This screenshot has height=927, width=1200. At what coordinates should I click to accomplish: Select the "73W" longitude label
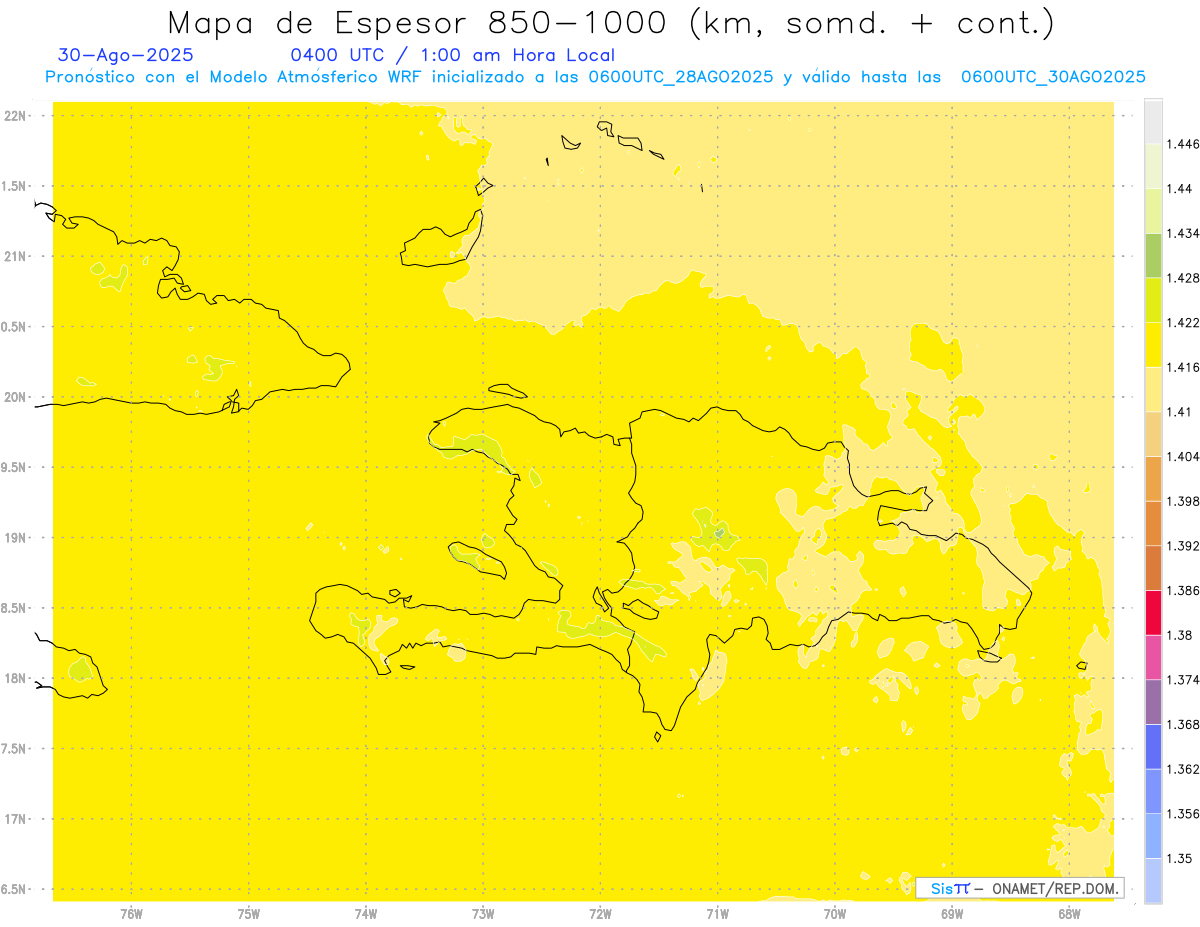point(483,914)
